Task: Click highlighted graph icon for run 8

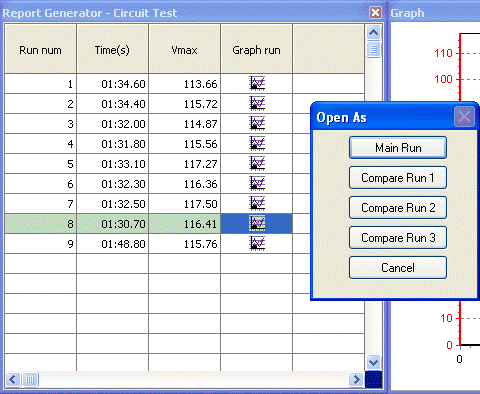Action: pos(257,224)
